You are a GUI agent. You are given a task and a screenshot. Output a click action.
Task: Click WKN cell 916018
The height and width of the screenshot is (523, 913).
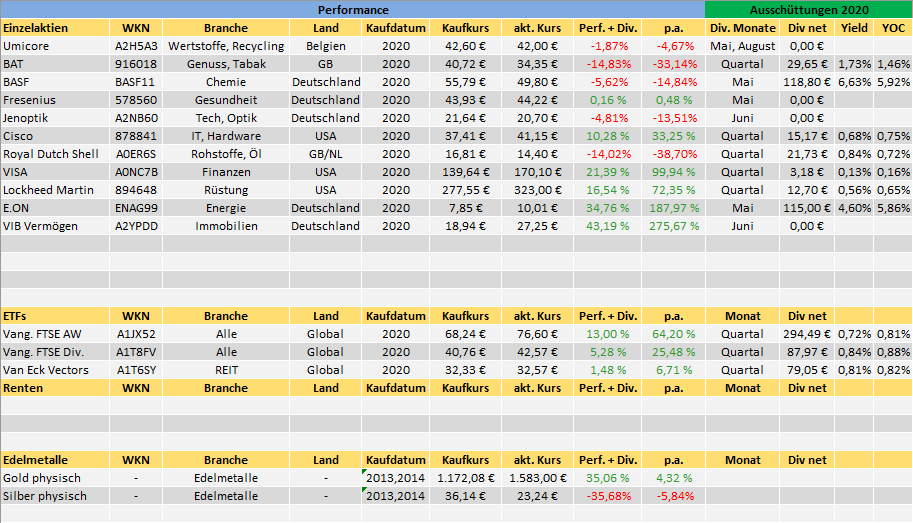pos(136,64)
